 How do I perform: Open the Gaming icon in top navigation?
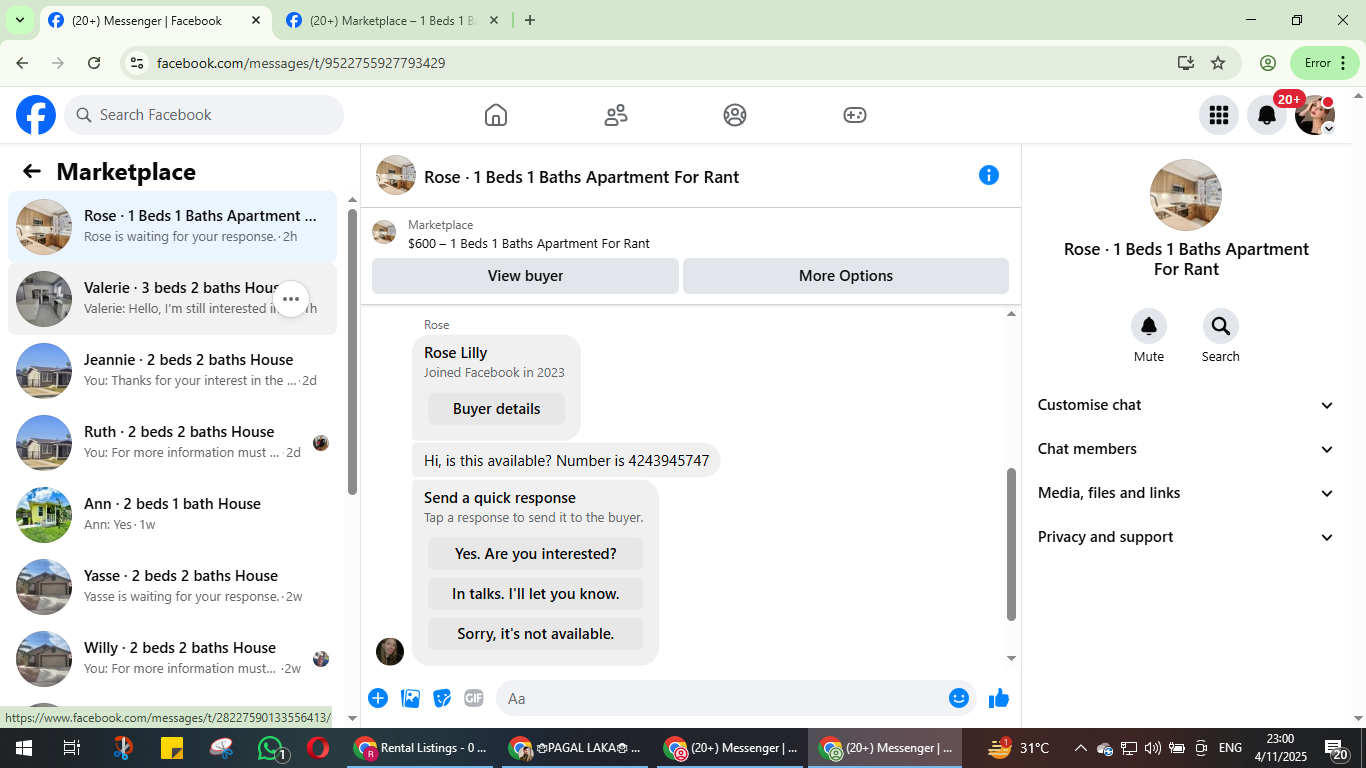[x=855, y=115]
